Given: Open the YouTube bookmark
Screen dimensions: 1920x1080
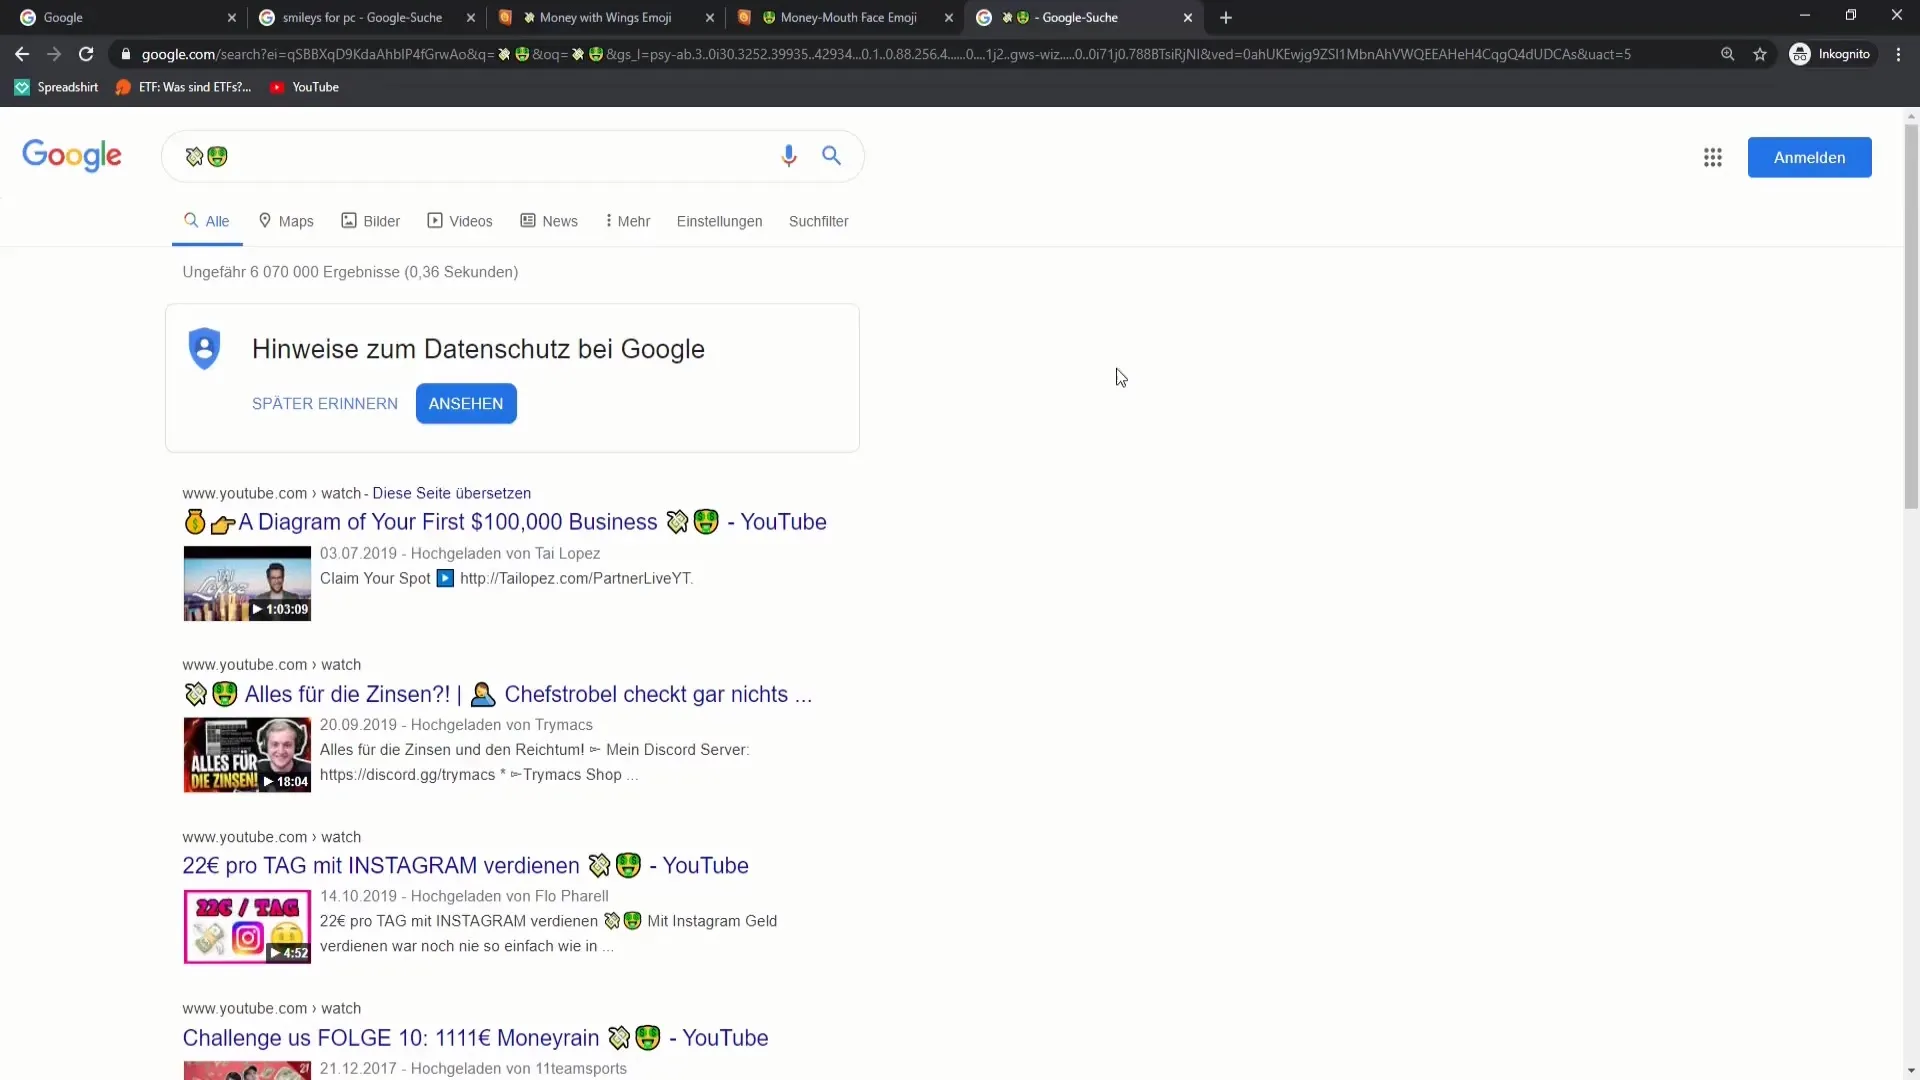Looking at the screenshot, I should (x=304, y=87).
